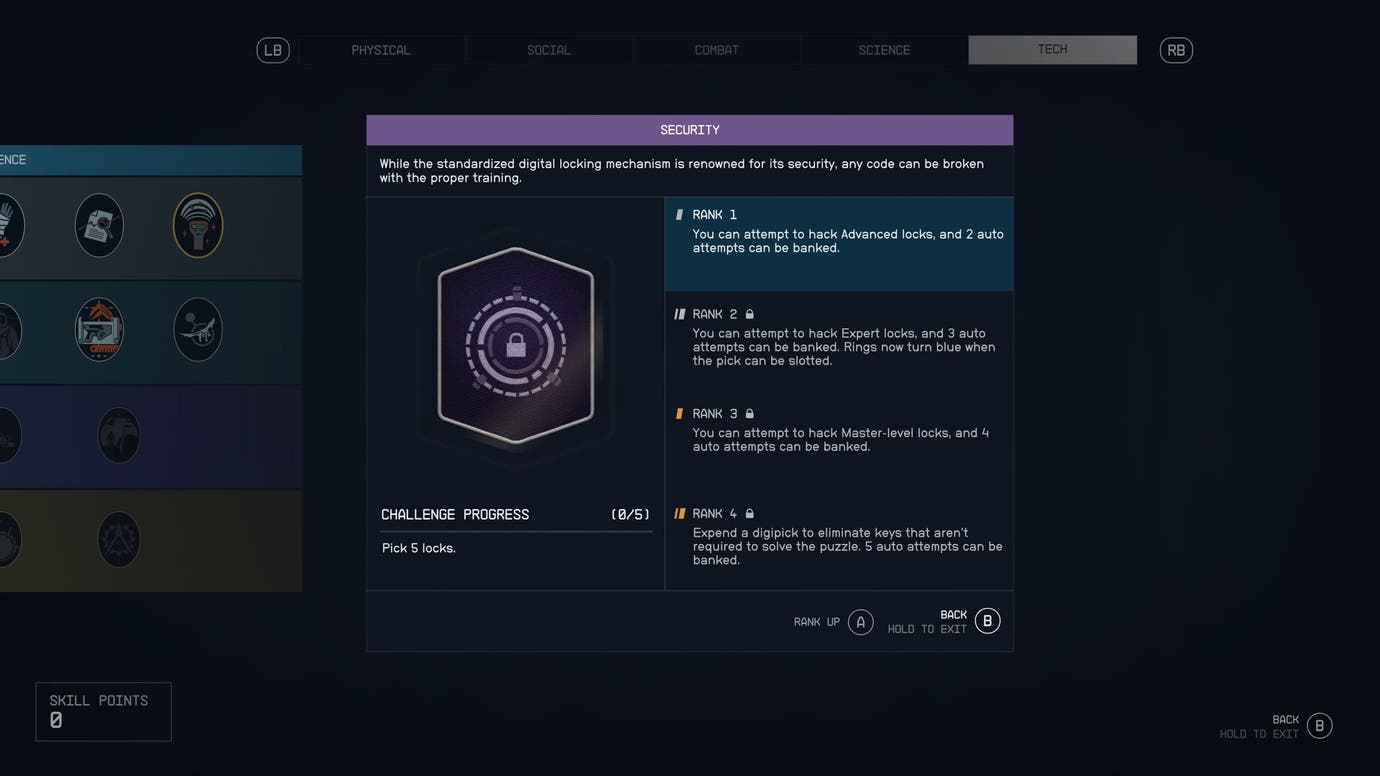Switch to the Combat skill tab
The width and height of the screenshot is (1380, 776).
(717, 50)
